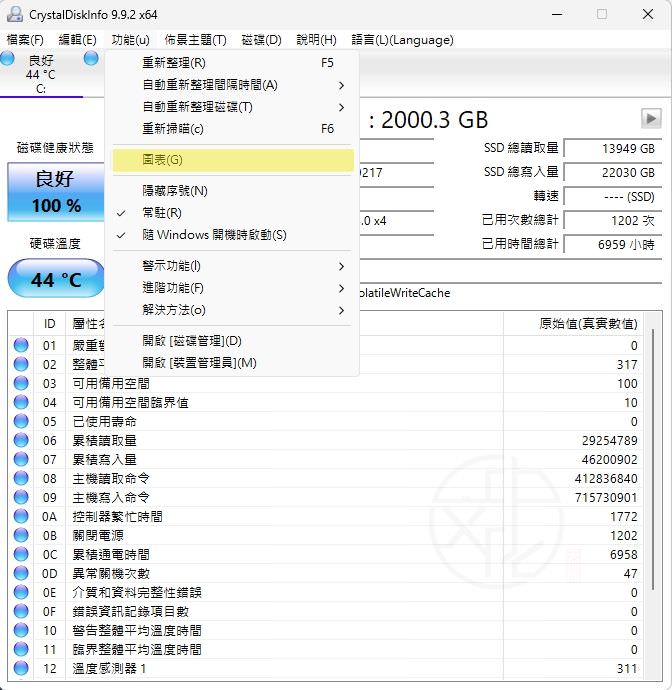The height and width of the screenshot is (690, 672).
Task: Select 開啟 [磁碟管理](D) entry
Action: [x=233, y=341]
